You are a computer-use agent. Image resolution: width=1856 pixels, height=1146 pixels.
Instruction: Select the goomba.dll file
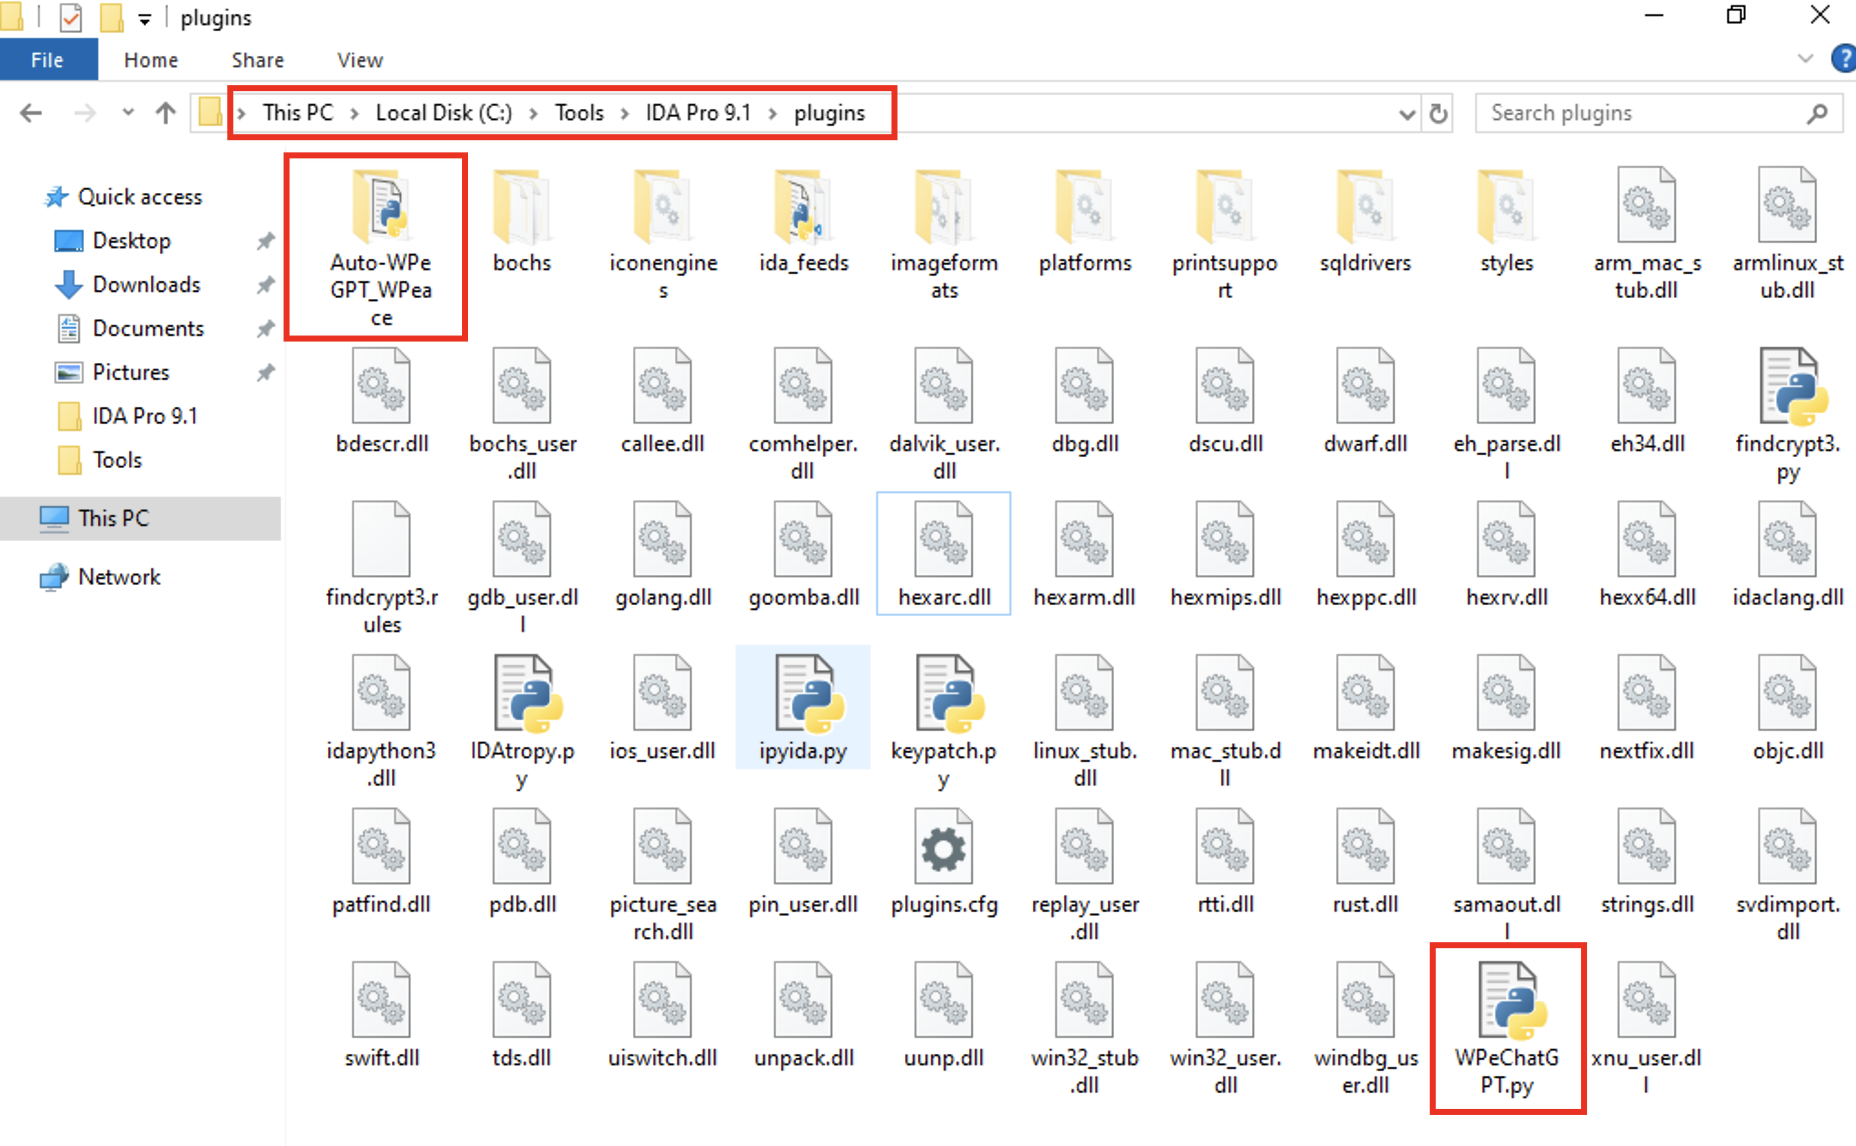pyautogui.click(x=803, y=554)
